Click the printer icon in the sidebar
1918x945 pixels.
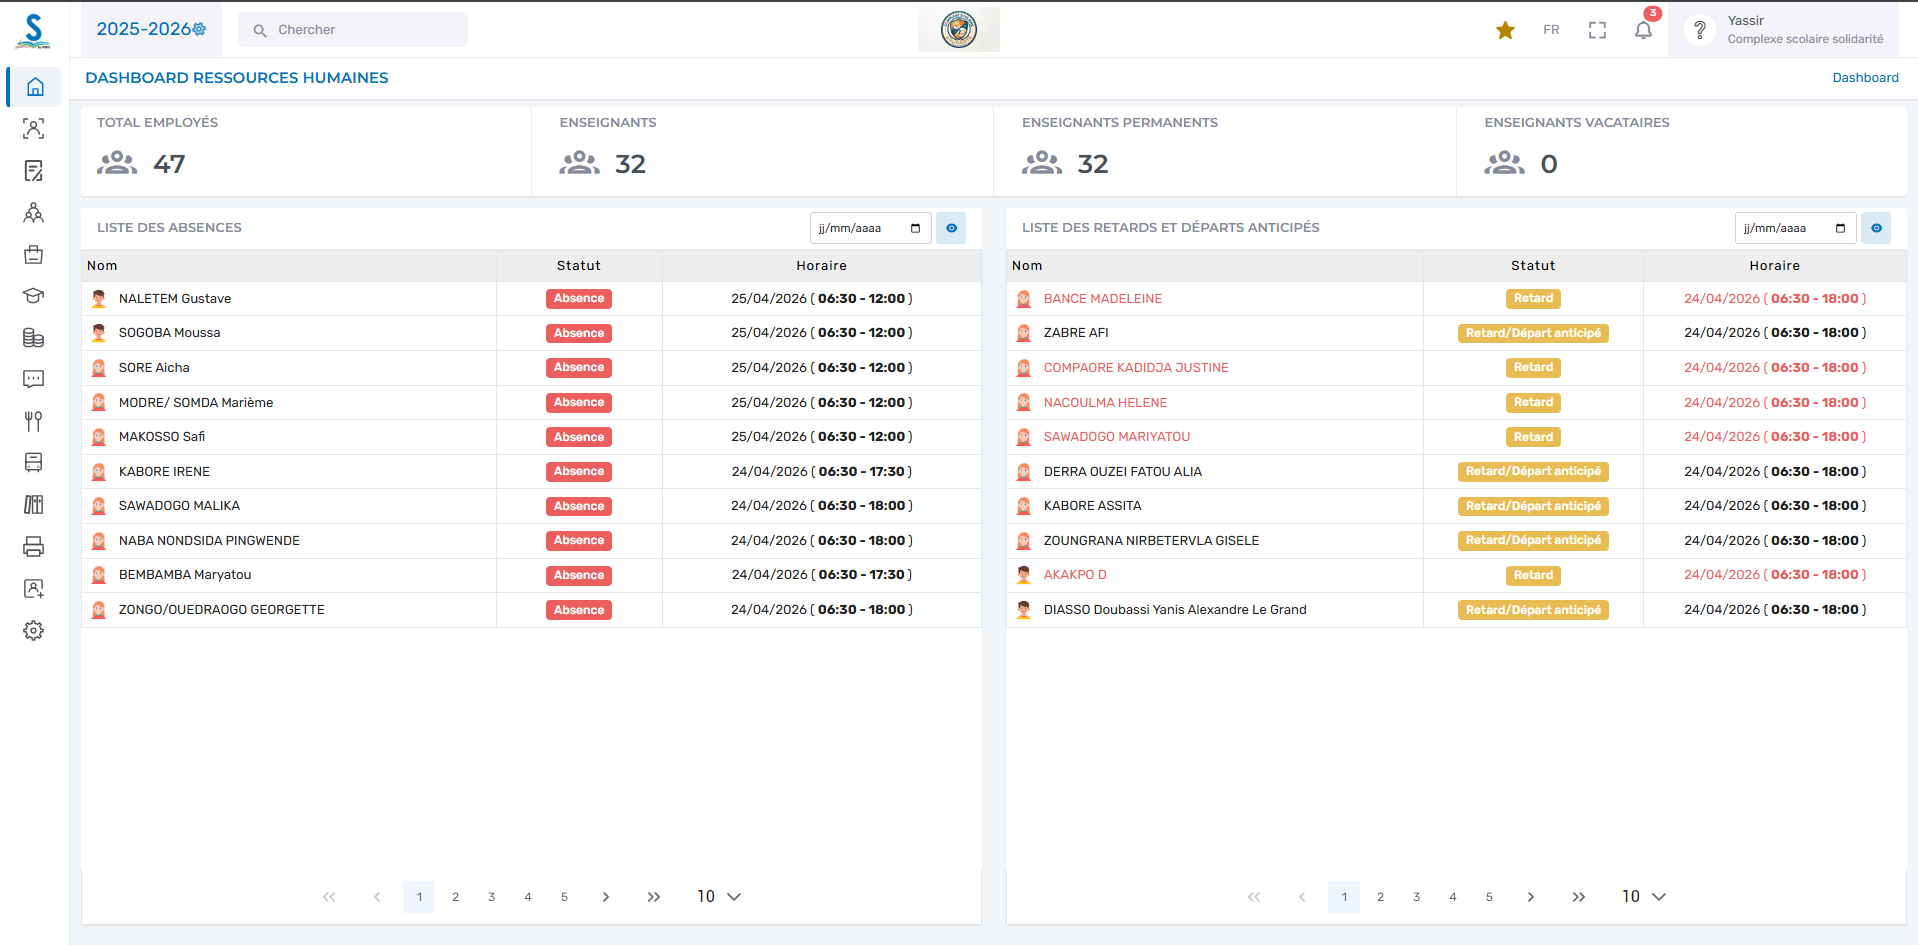pyautogui.click(x=33, y=546)
